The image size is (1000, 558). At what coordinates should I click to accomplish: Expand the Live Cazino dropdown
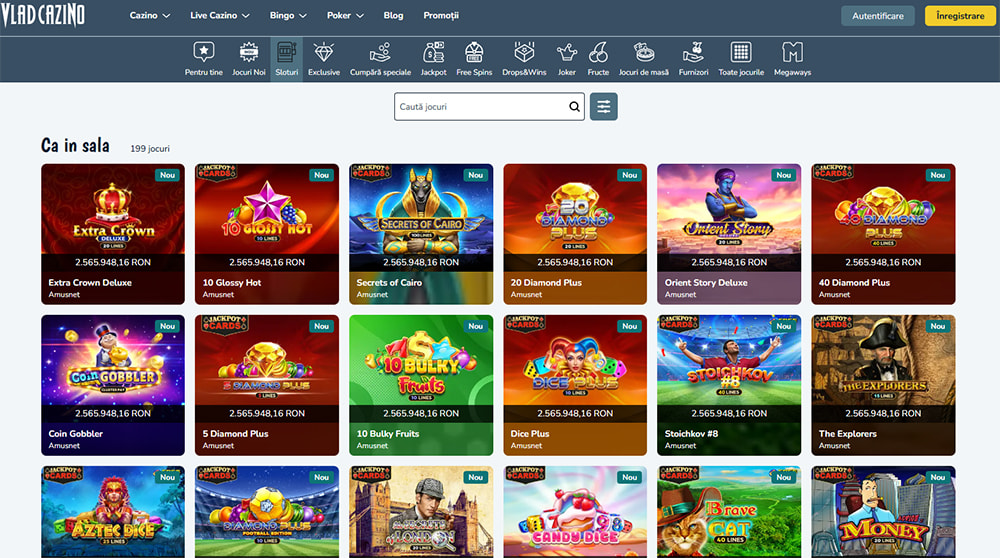(219, 16)
